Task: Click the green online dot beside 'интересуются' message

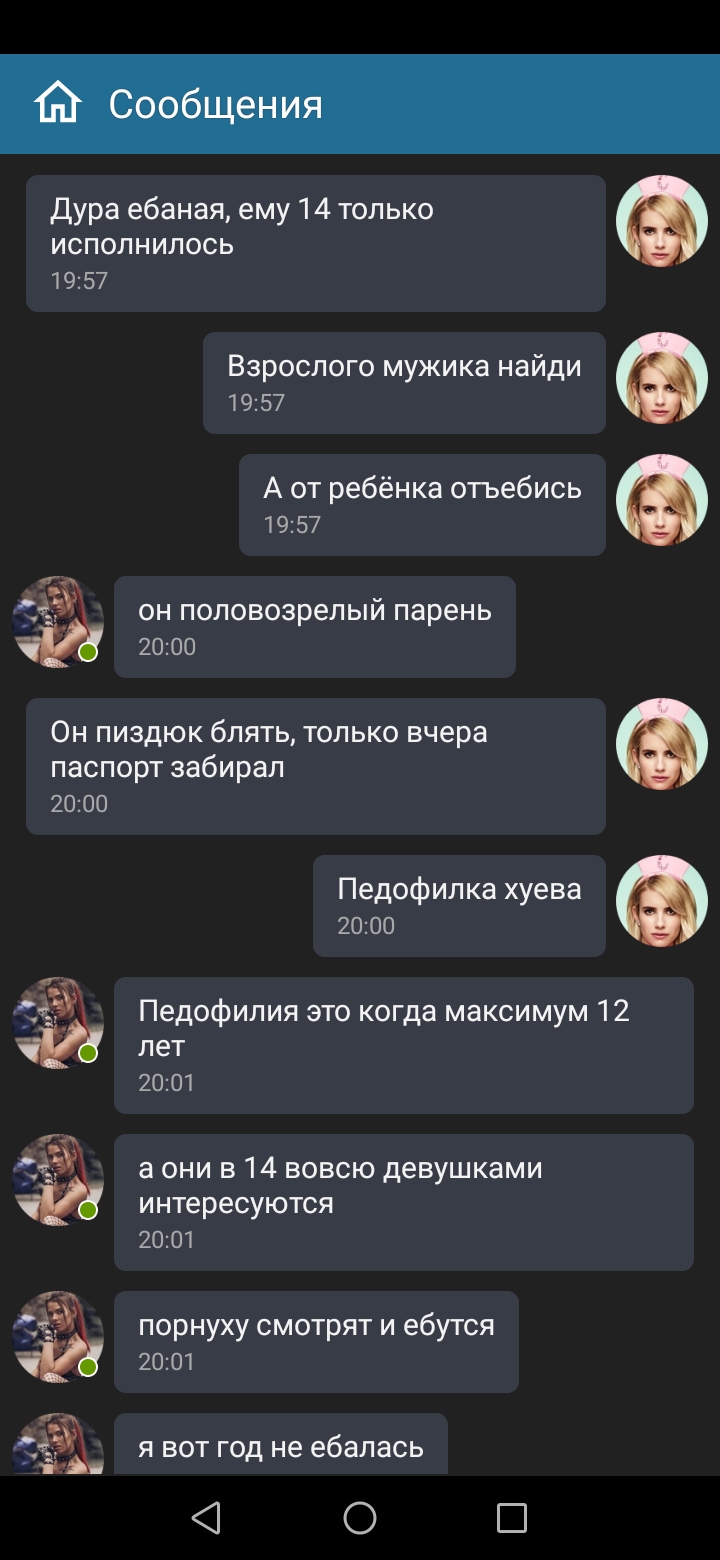Action: (x=88, y=1210)
